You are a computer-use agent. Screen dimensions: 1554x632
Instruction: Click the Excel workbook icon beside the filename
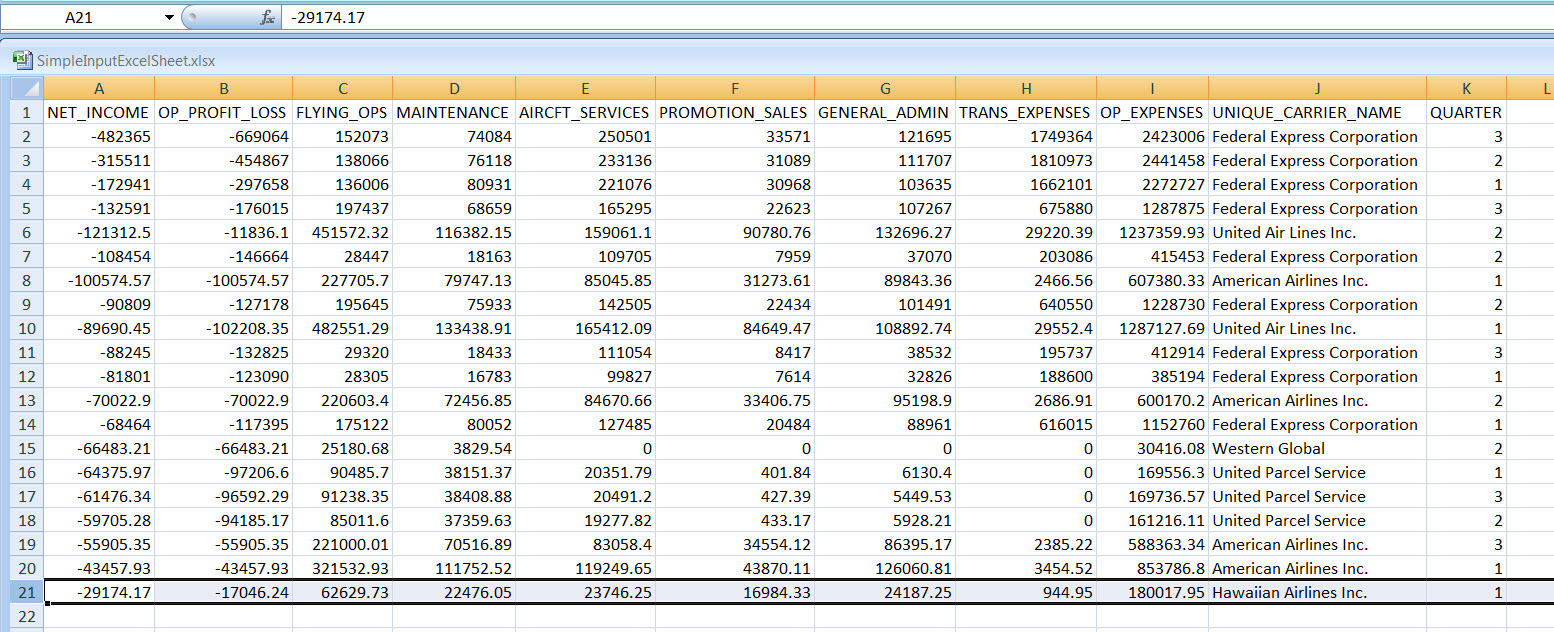pyautogui.click(x=21, y=60)
